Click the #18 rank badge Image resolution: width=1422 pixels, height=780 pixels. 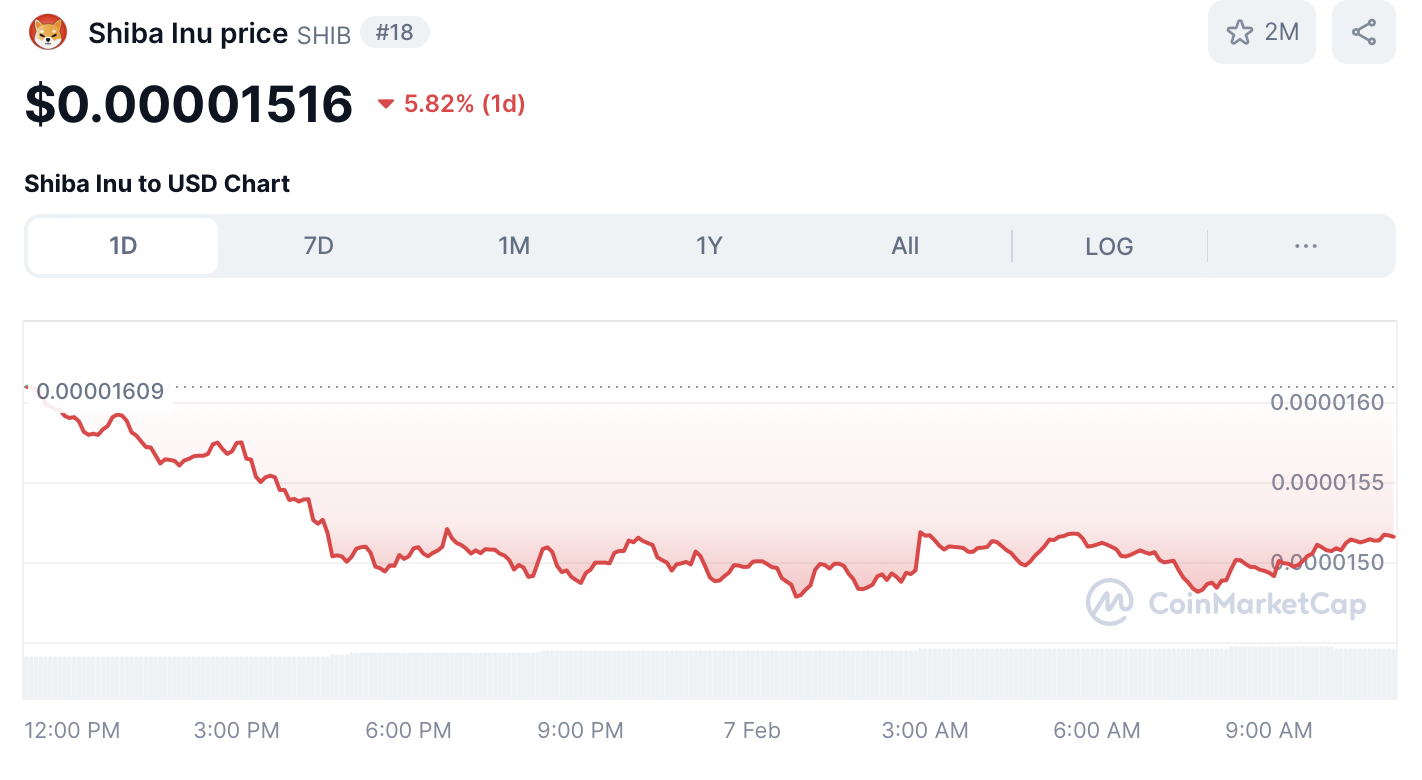tap(394, 33)
